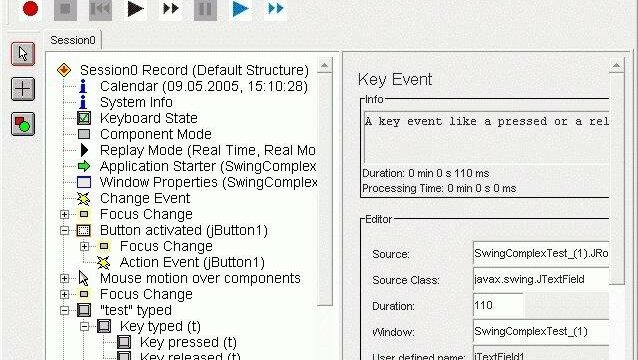Click the blue window icon for Window Properties

(84, 182)
